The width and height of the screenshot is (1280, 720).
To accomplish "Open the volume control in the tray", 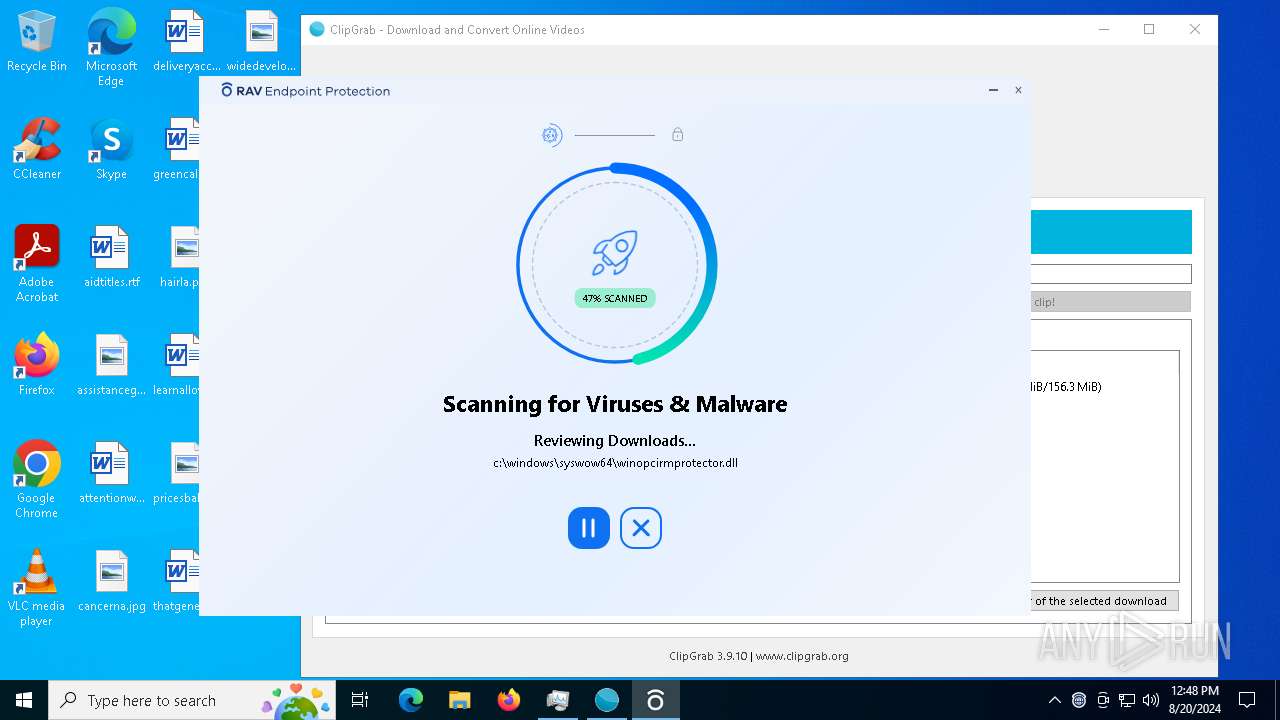I will (x=1151, y=700).
